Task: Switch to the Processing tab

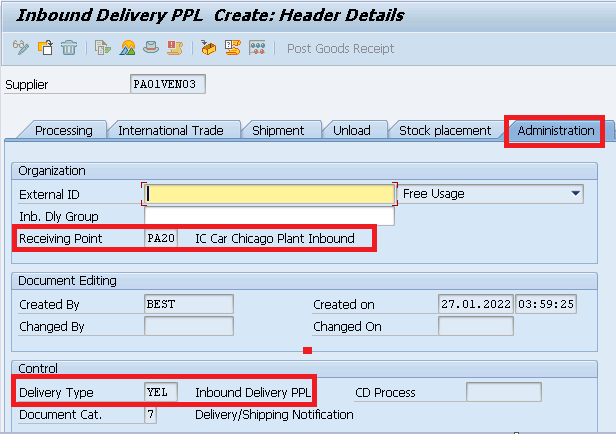Action: point(64,130)
